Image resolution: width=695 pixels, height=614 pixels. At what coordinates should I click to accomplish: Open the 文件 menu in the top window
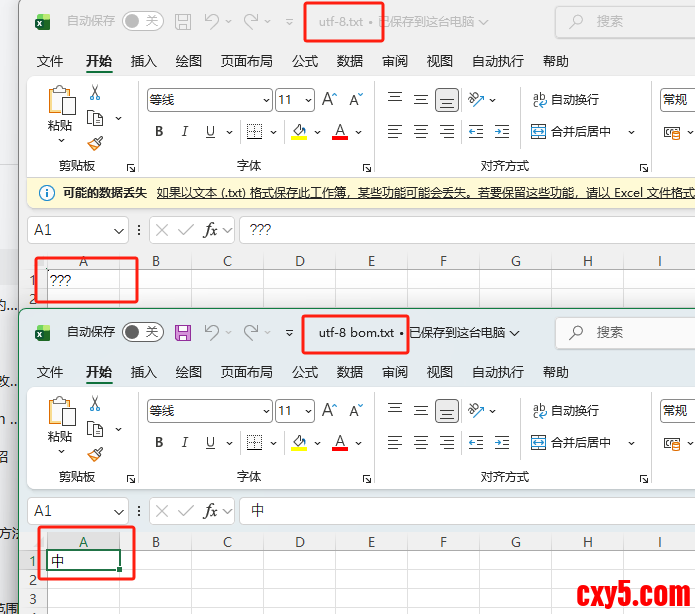click(50, 61)
